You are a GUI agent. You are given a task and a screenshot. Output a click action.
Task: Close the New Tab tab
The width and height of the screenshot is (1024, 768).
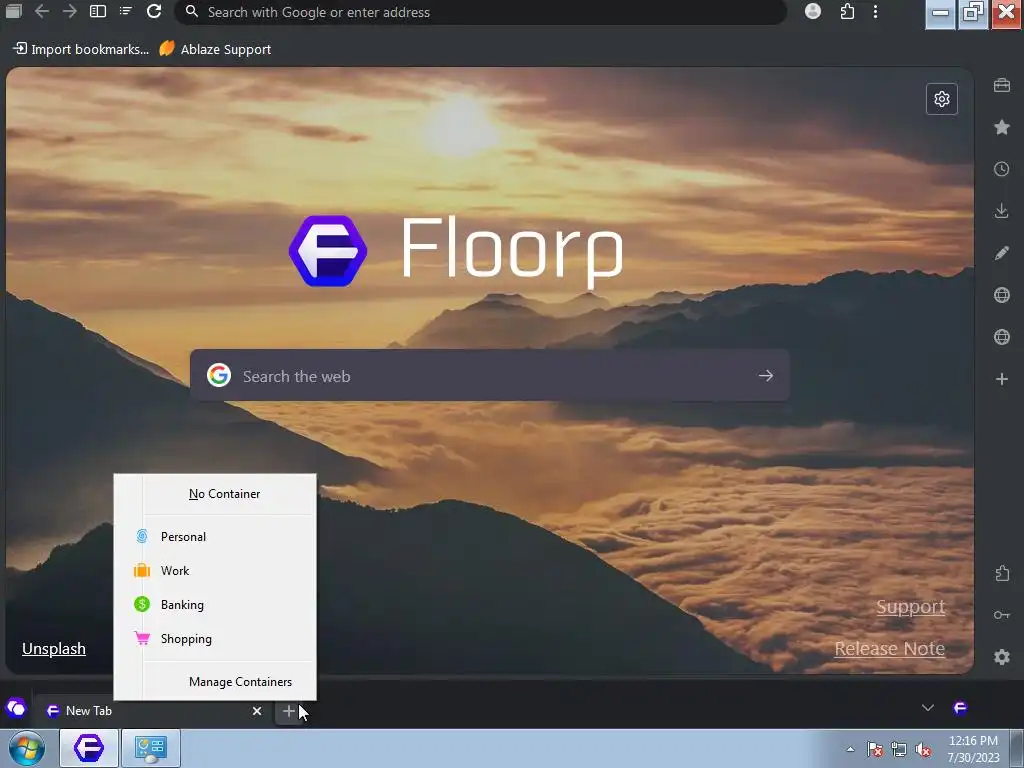pyautogui.click(x=257, y=711)
